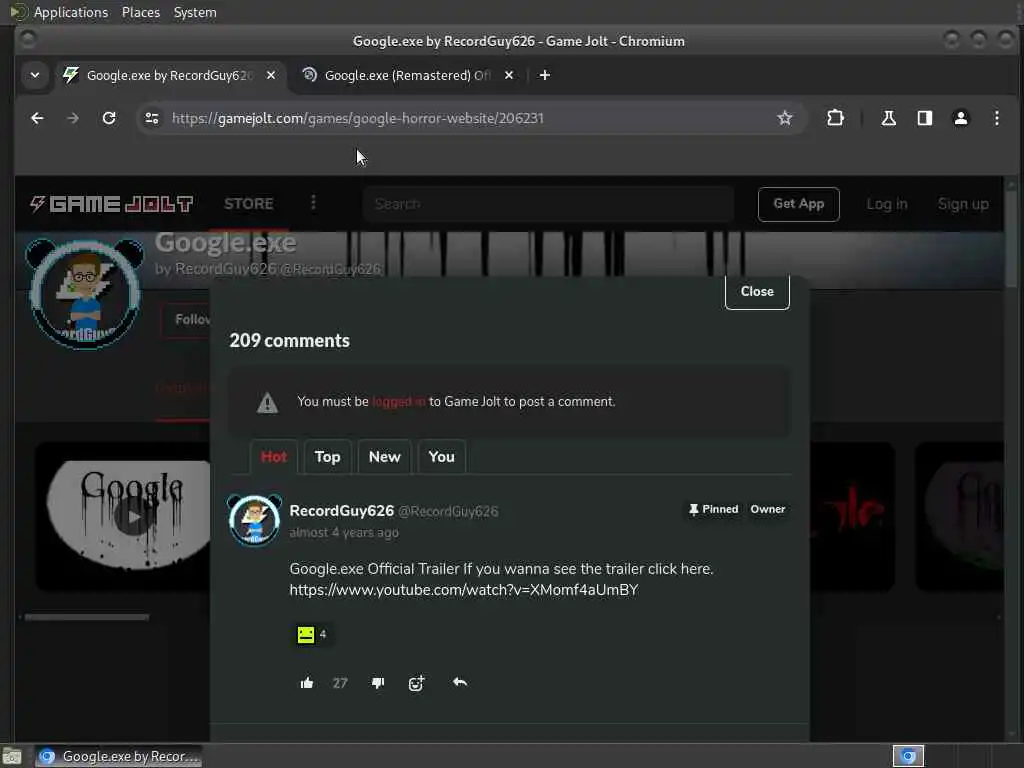Click the red logo media thumbnail

pyautogui.click(x=852, y=516)
